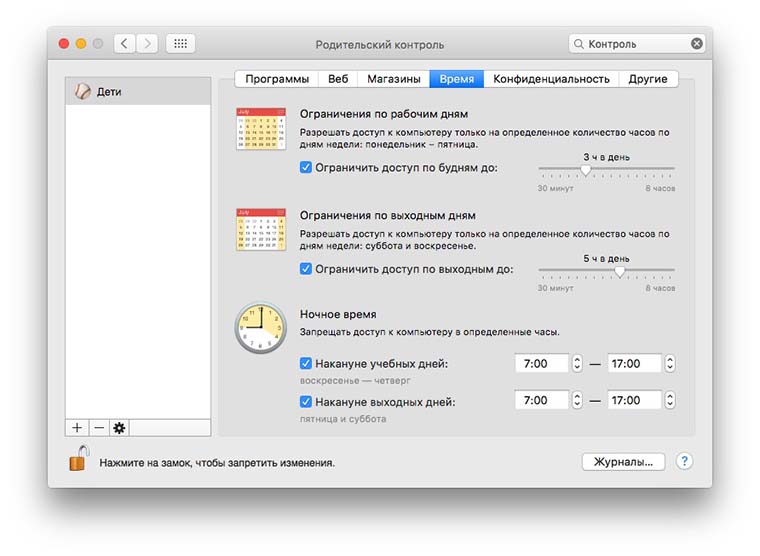760x556 pixels.
Task: Click the school nights end time field 17:00
Action: click(634, 363)
